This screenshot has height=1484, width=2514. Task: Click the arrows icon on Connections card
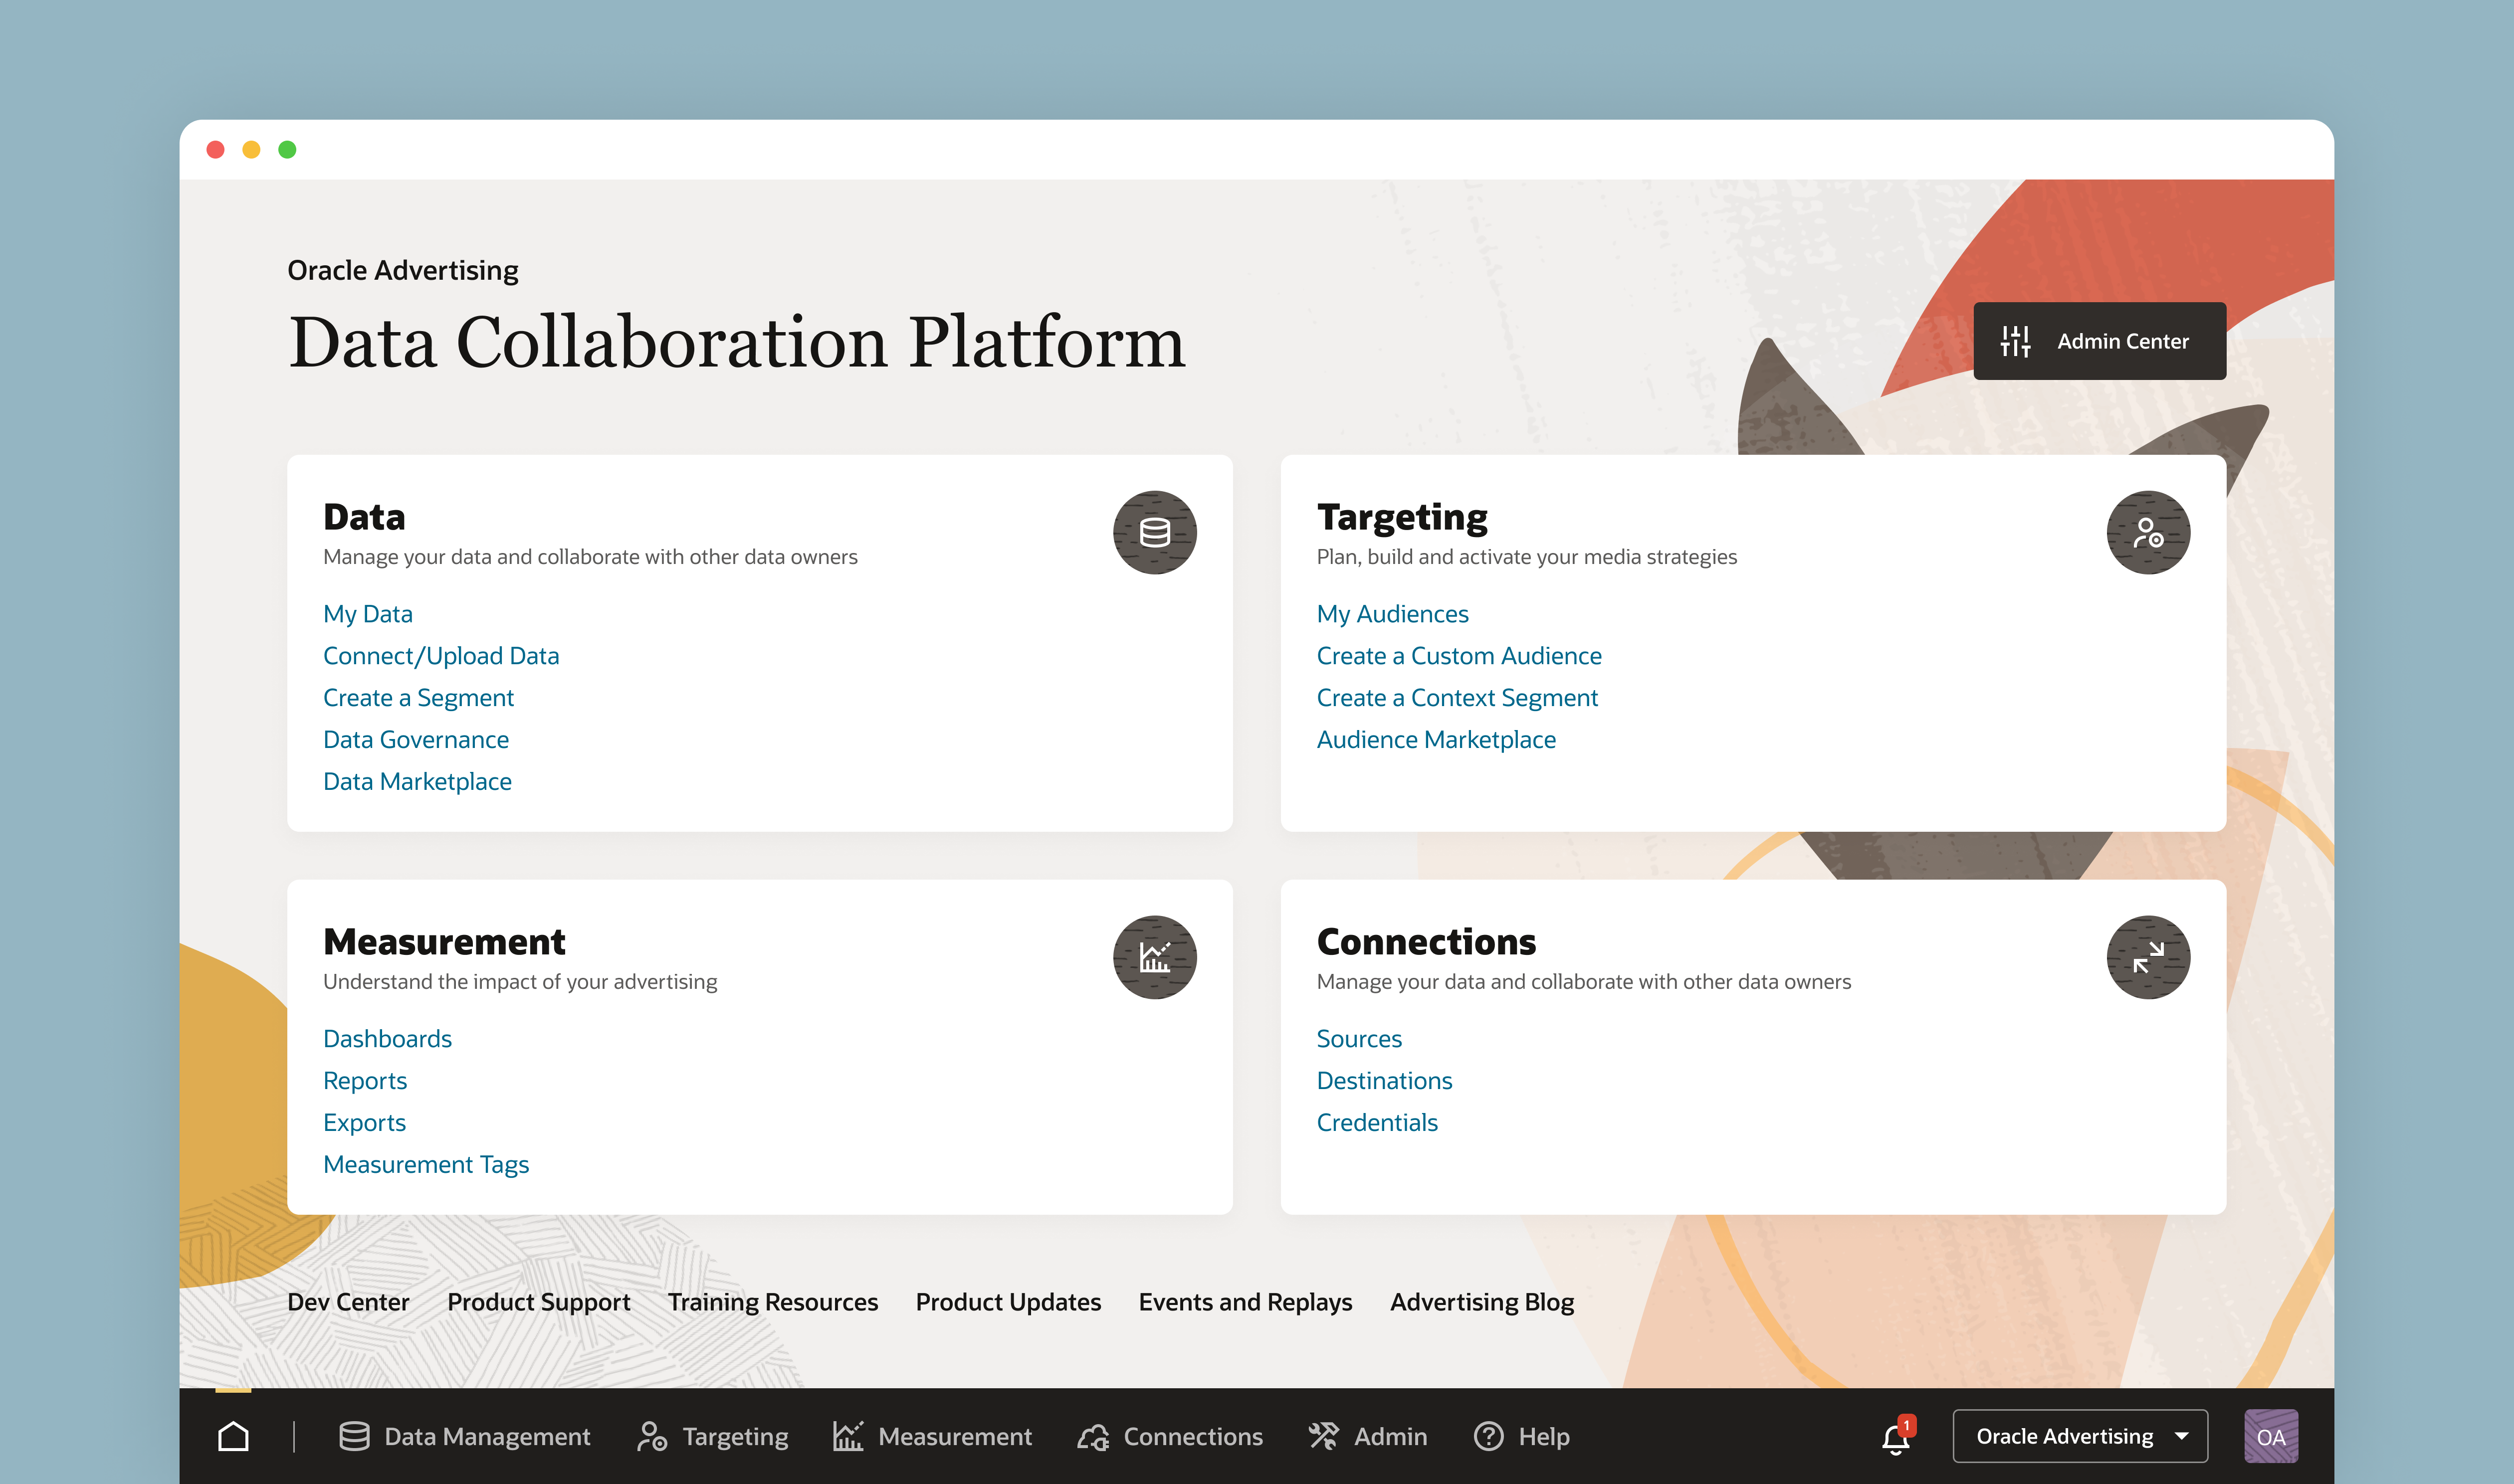pyautogui.click(x=2147, y=957)
